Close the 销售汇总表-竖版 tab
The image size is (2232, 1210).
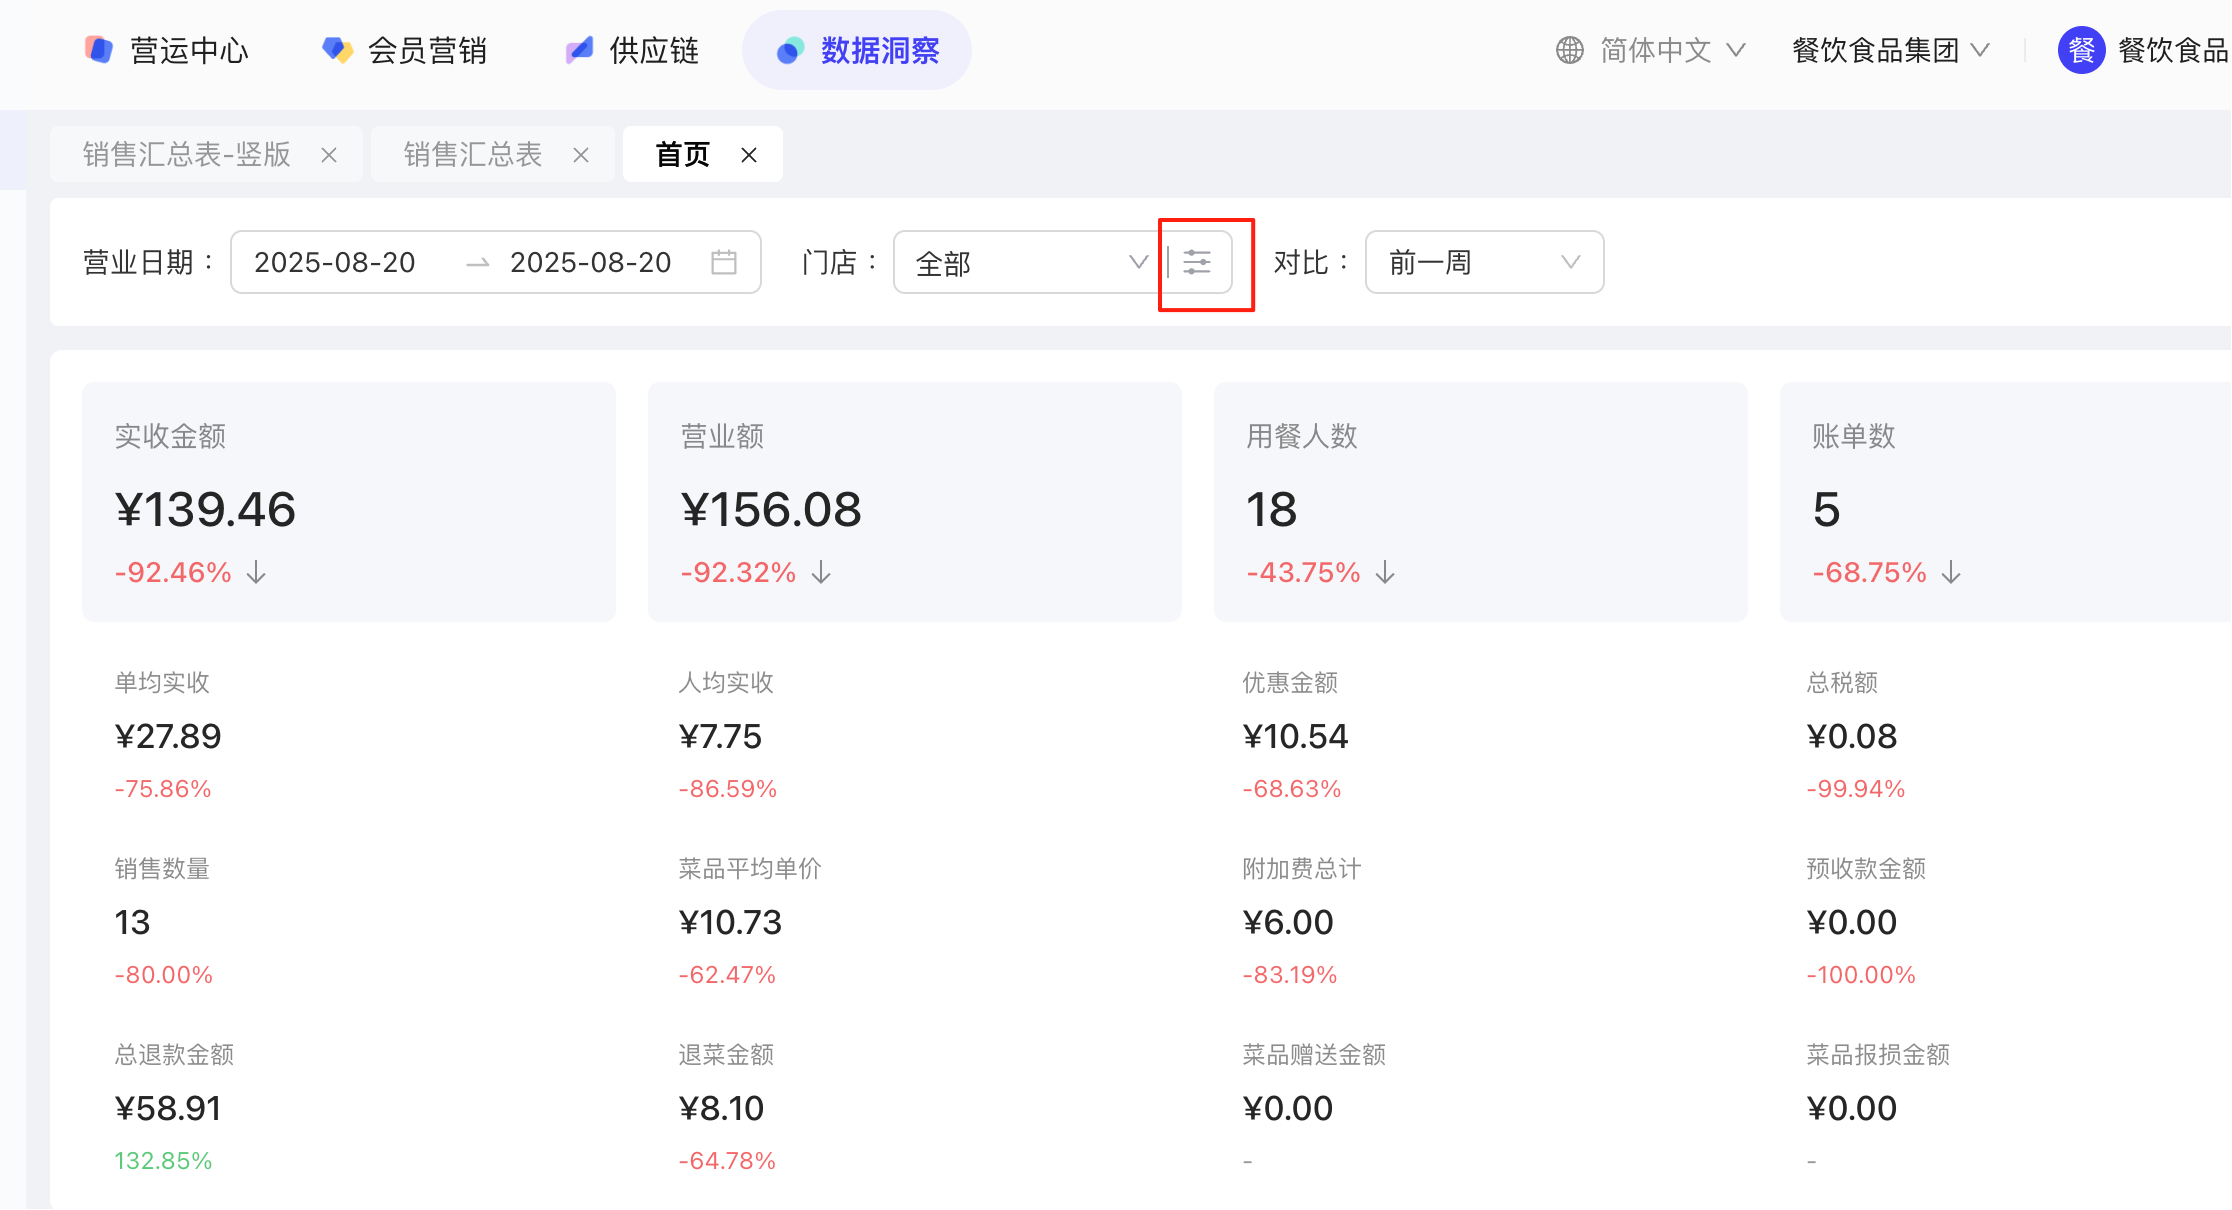(329, 155)
